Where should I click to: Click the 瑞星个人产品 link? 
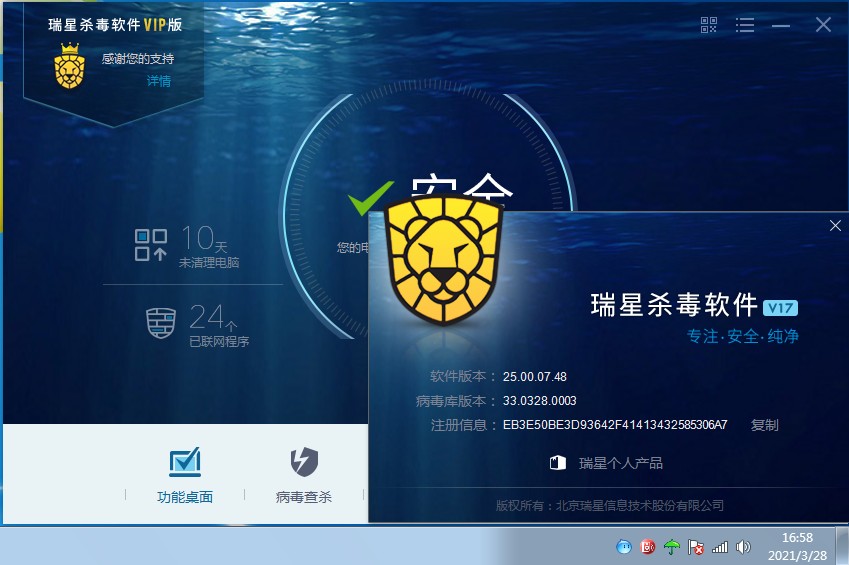coord(609,463)
